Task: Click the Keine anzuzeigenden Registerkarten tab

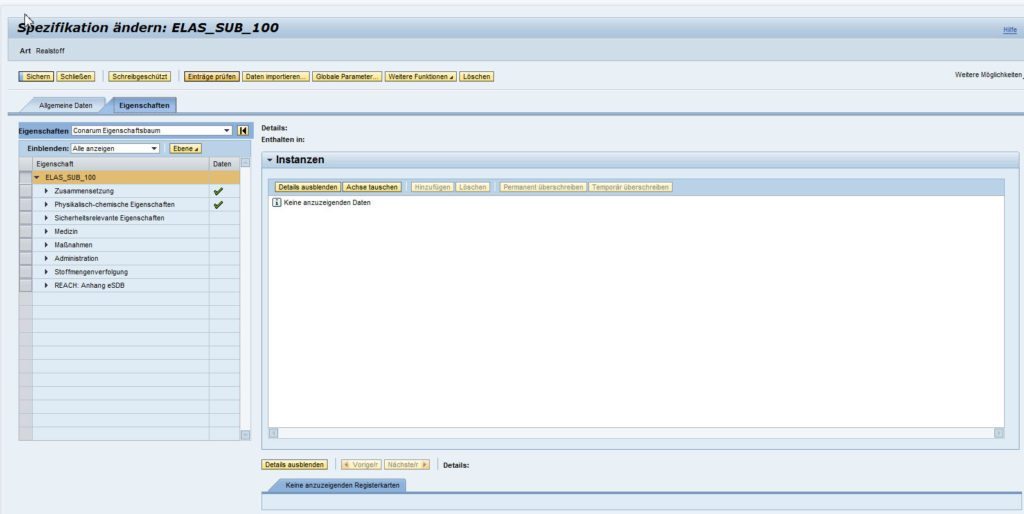Action: (343, 485)
